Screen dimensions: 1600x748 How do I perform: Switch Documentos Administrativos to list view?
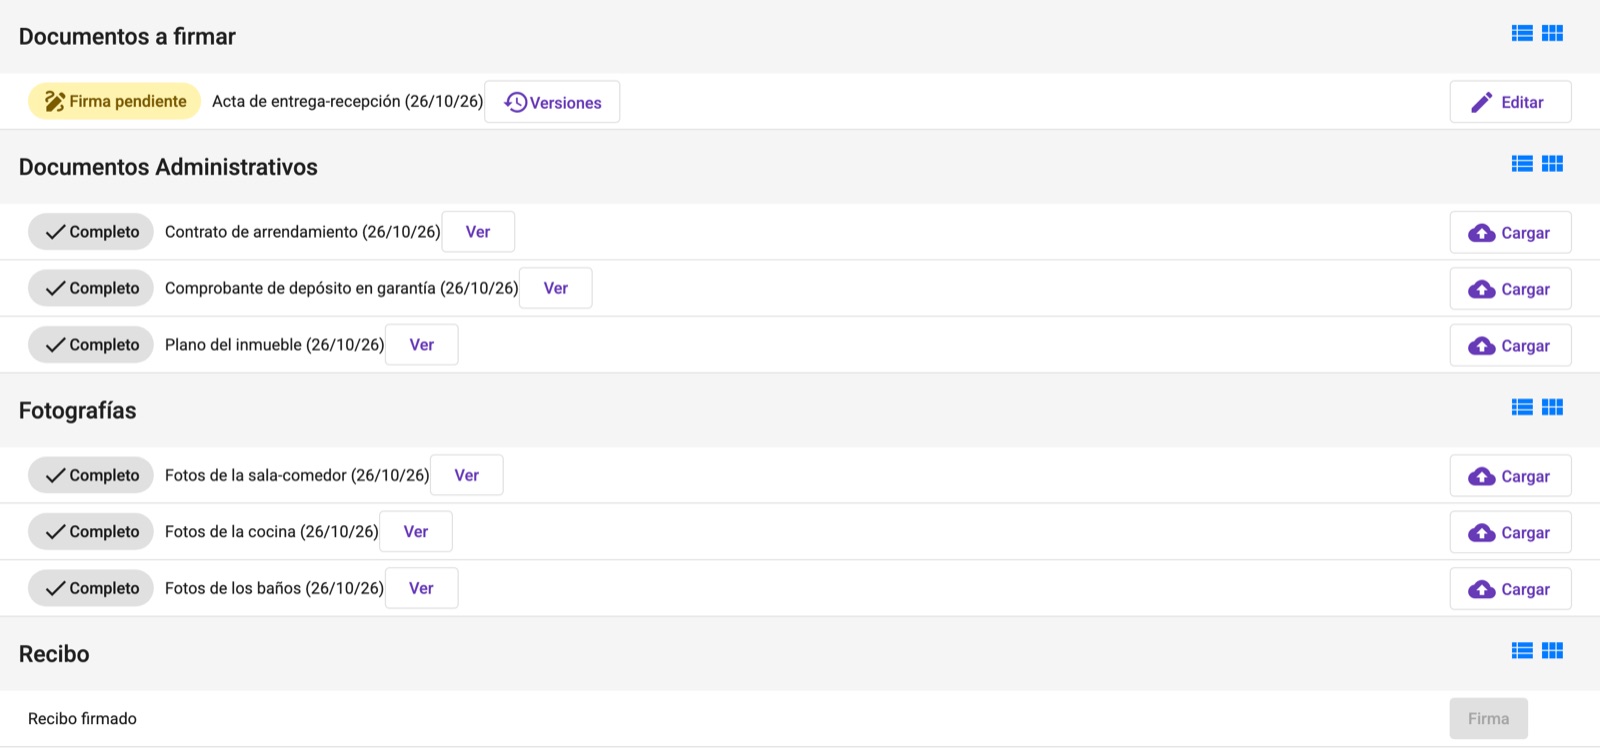click(1522, 163)
